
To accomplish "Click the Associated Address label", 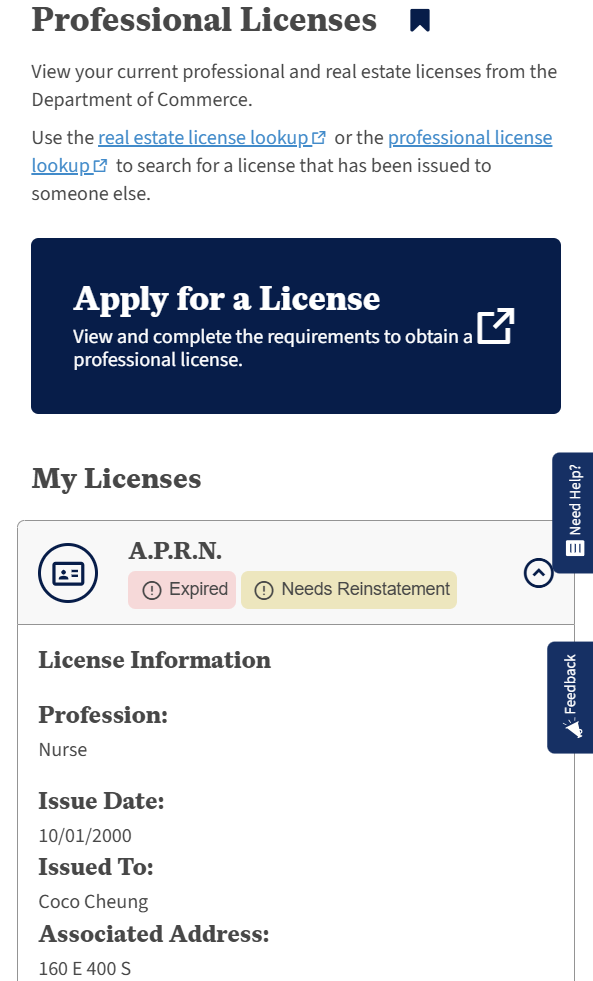I will click(154, 934).
